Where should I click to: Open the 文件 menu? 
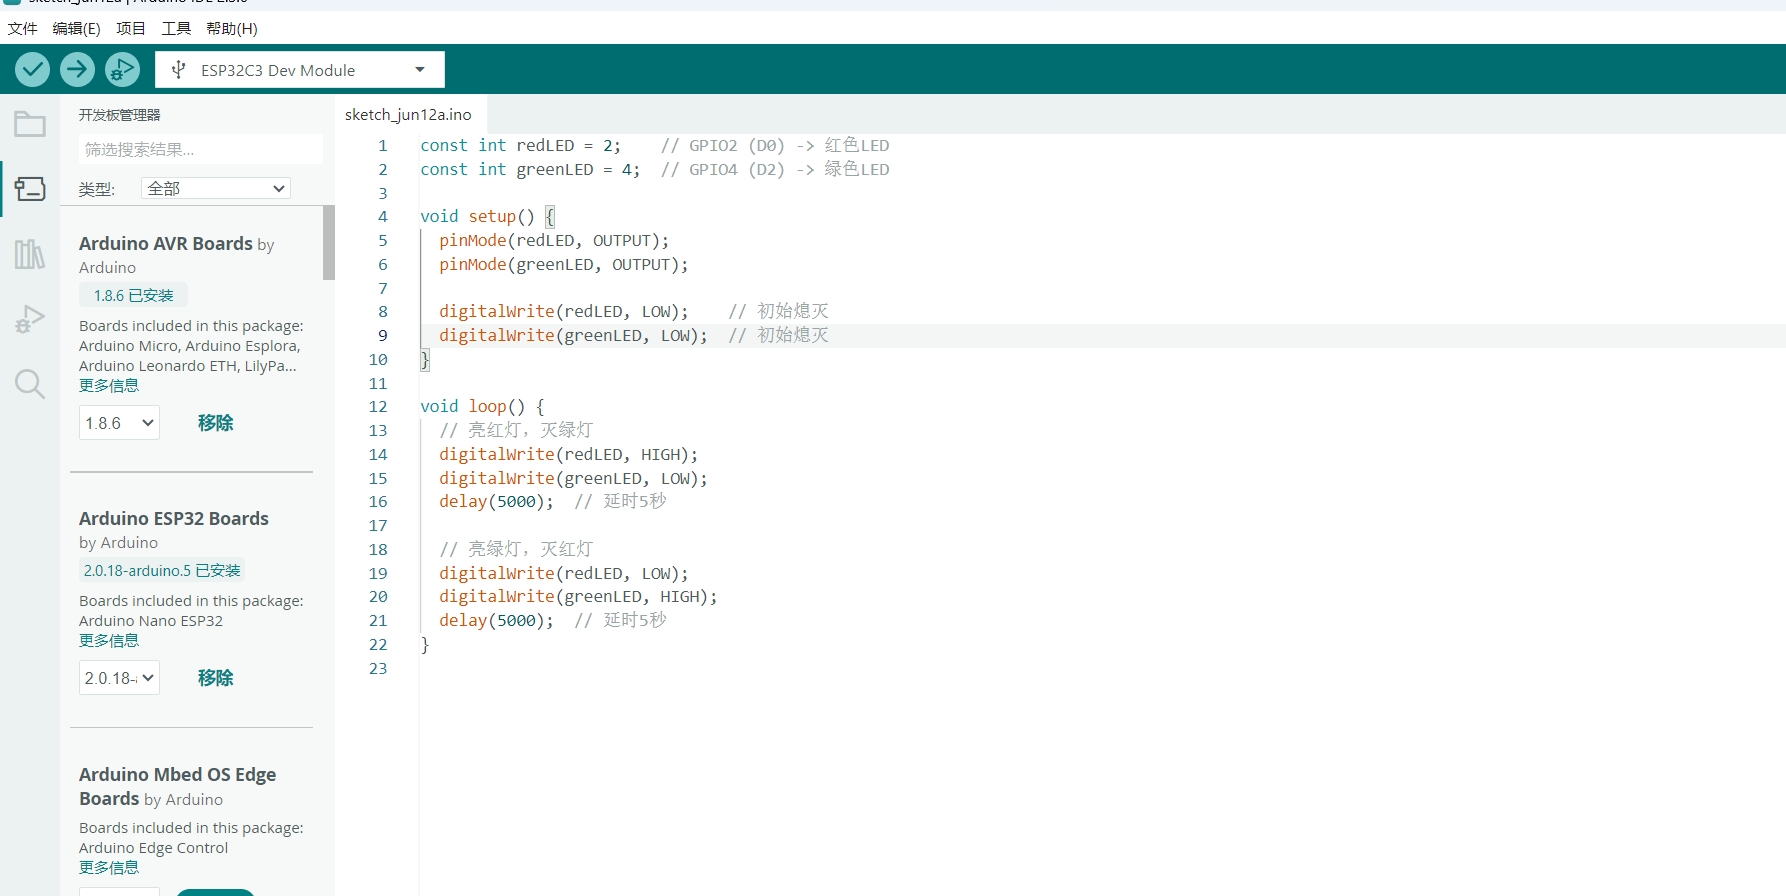(x=22, y=28)
